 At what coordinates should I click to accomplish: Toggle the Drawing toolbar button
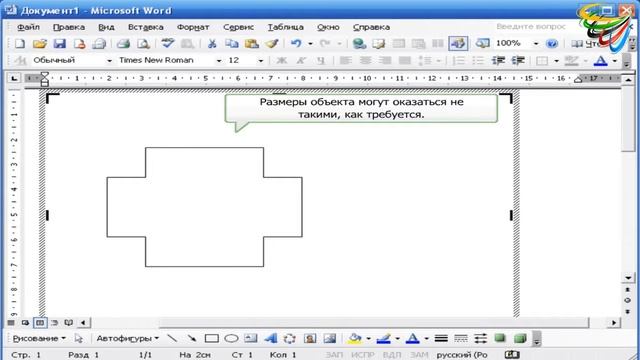click(x=458, y=43)
